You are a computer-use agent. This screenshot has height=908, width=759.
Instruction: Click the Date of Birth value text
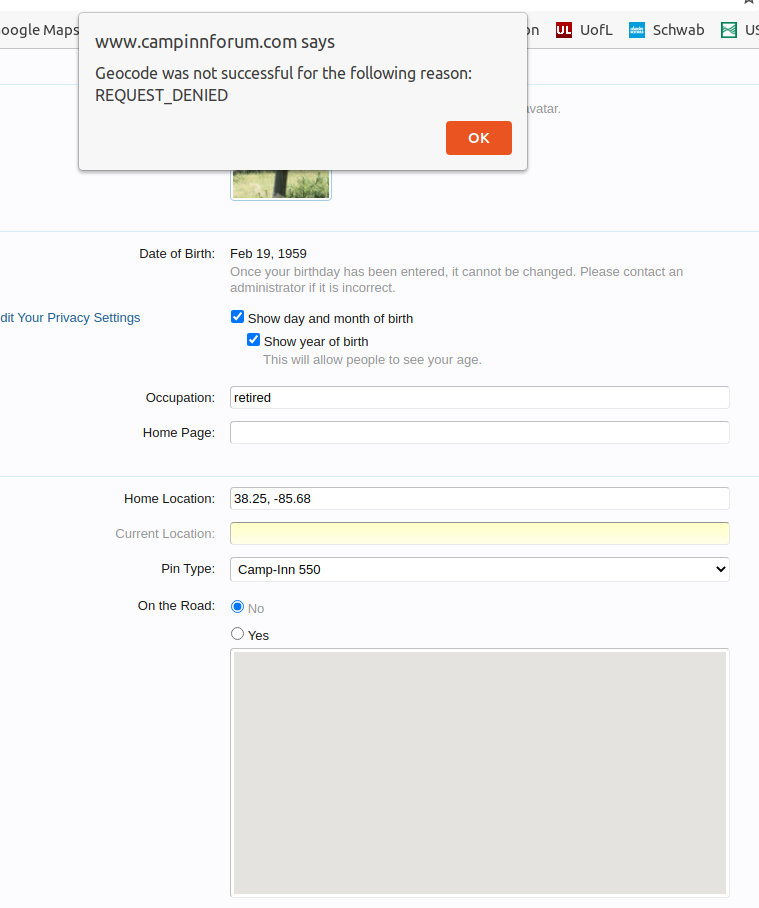(268, 254)
